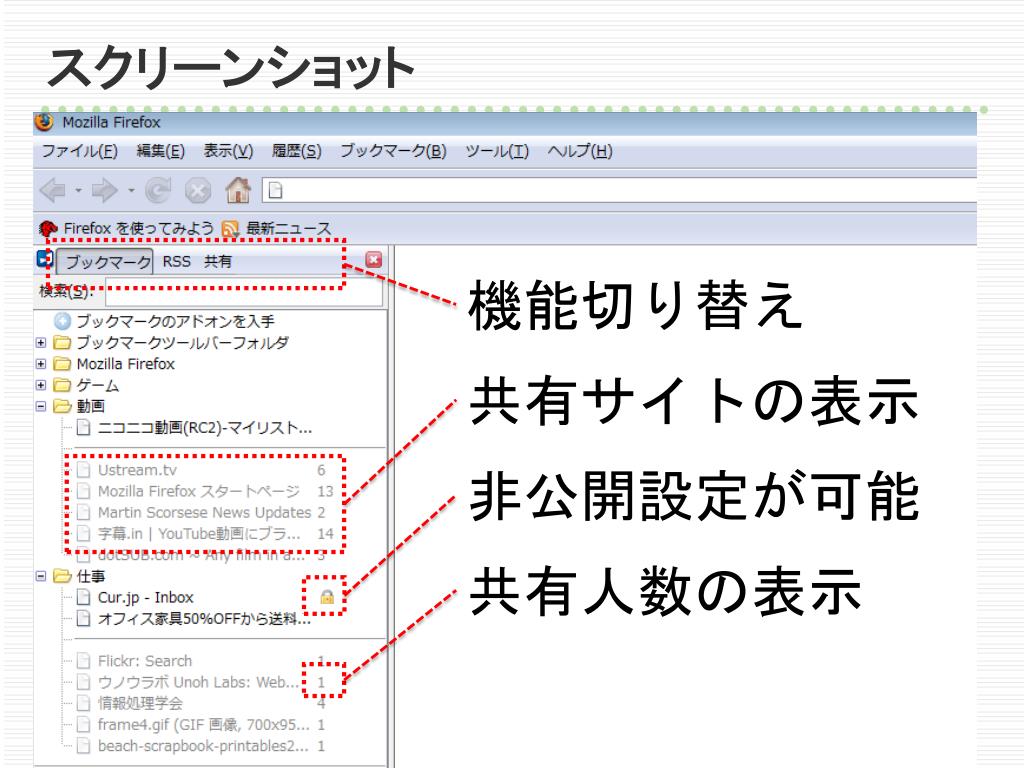This screenshot has height=768, width=1024.
Task: Select the Mozilla Firefox folder icon
Action: (62, 364)
